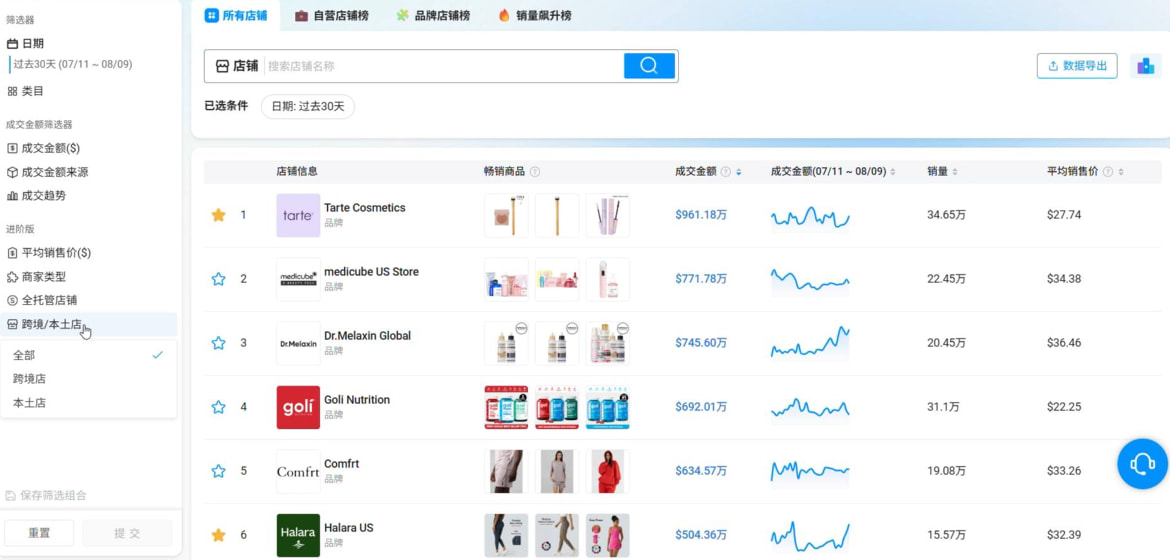1170x560 pixels.
Task: Click the Halara green logo
Action: tap(298, 535)
